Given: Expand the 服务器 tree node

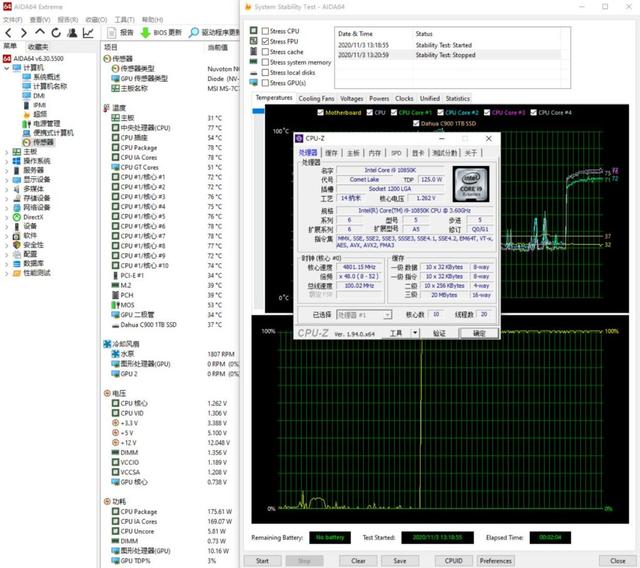Looking at the screenshot, I should tap(7, 171).
